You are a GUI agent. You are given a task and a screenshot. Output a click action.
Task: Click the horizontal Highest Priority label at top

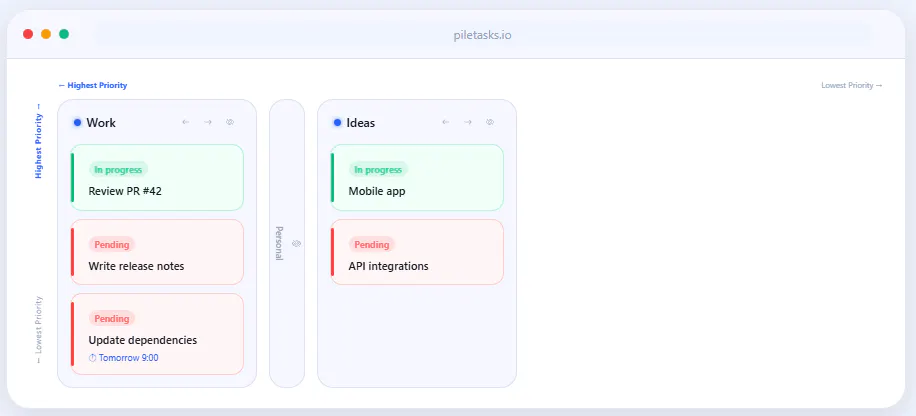click(x=93, y=85)
